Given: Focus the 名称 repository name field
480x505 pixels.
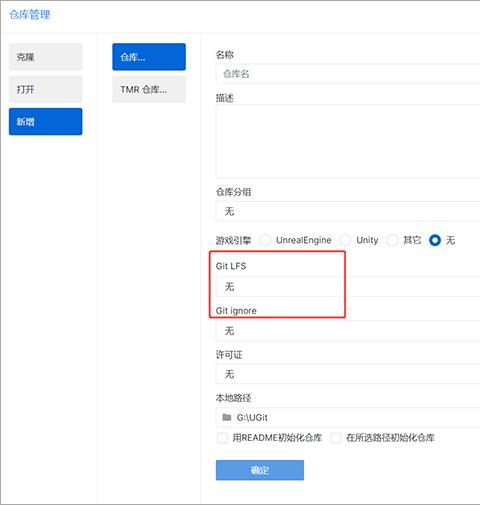Looking at the screenshot, I should 348,74.
